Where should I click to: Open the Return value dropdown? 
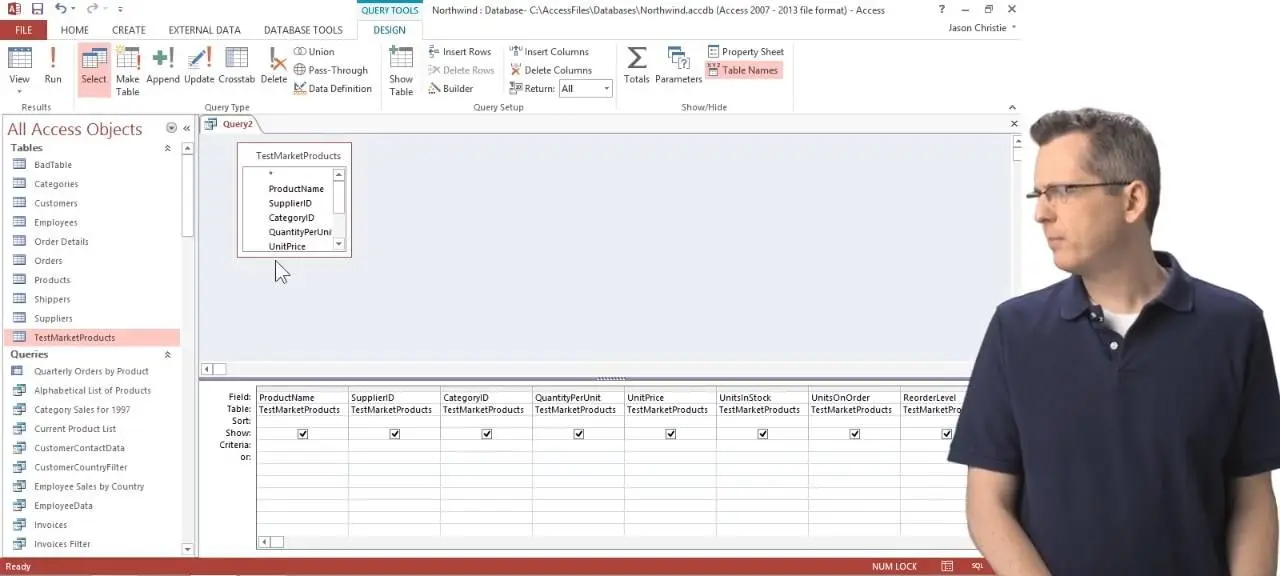tap(606, 88)
